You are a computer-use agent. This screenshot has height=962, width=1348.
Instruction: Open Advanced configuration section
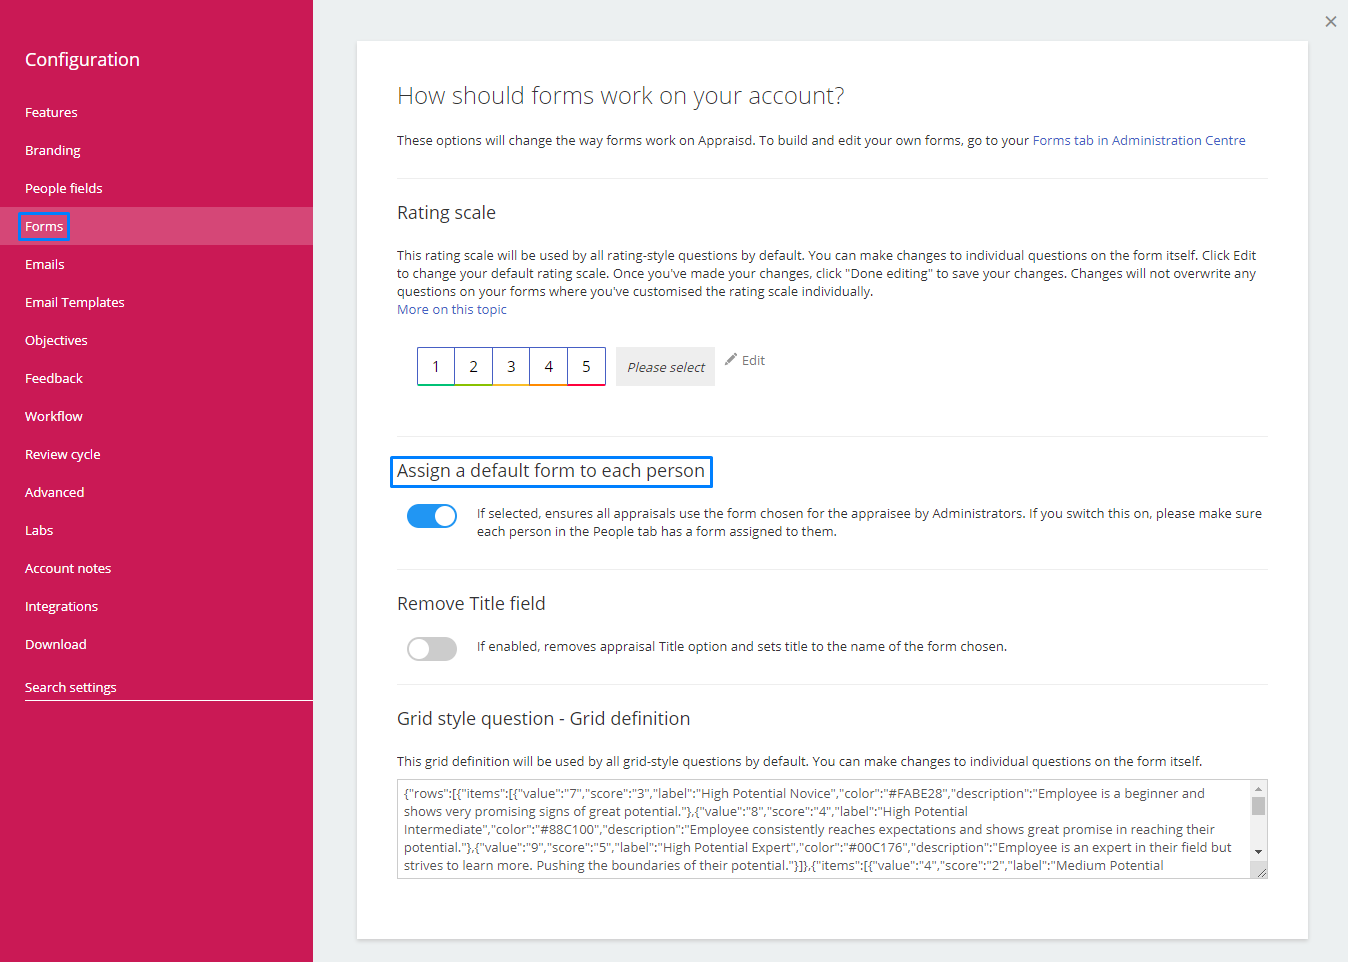click(55, 492)
